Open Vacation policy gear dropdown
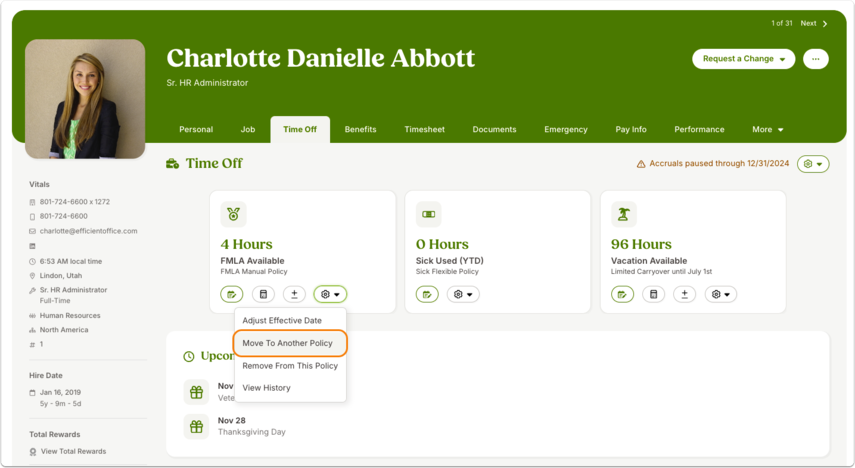 [721, 295]
